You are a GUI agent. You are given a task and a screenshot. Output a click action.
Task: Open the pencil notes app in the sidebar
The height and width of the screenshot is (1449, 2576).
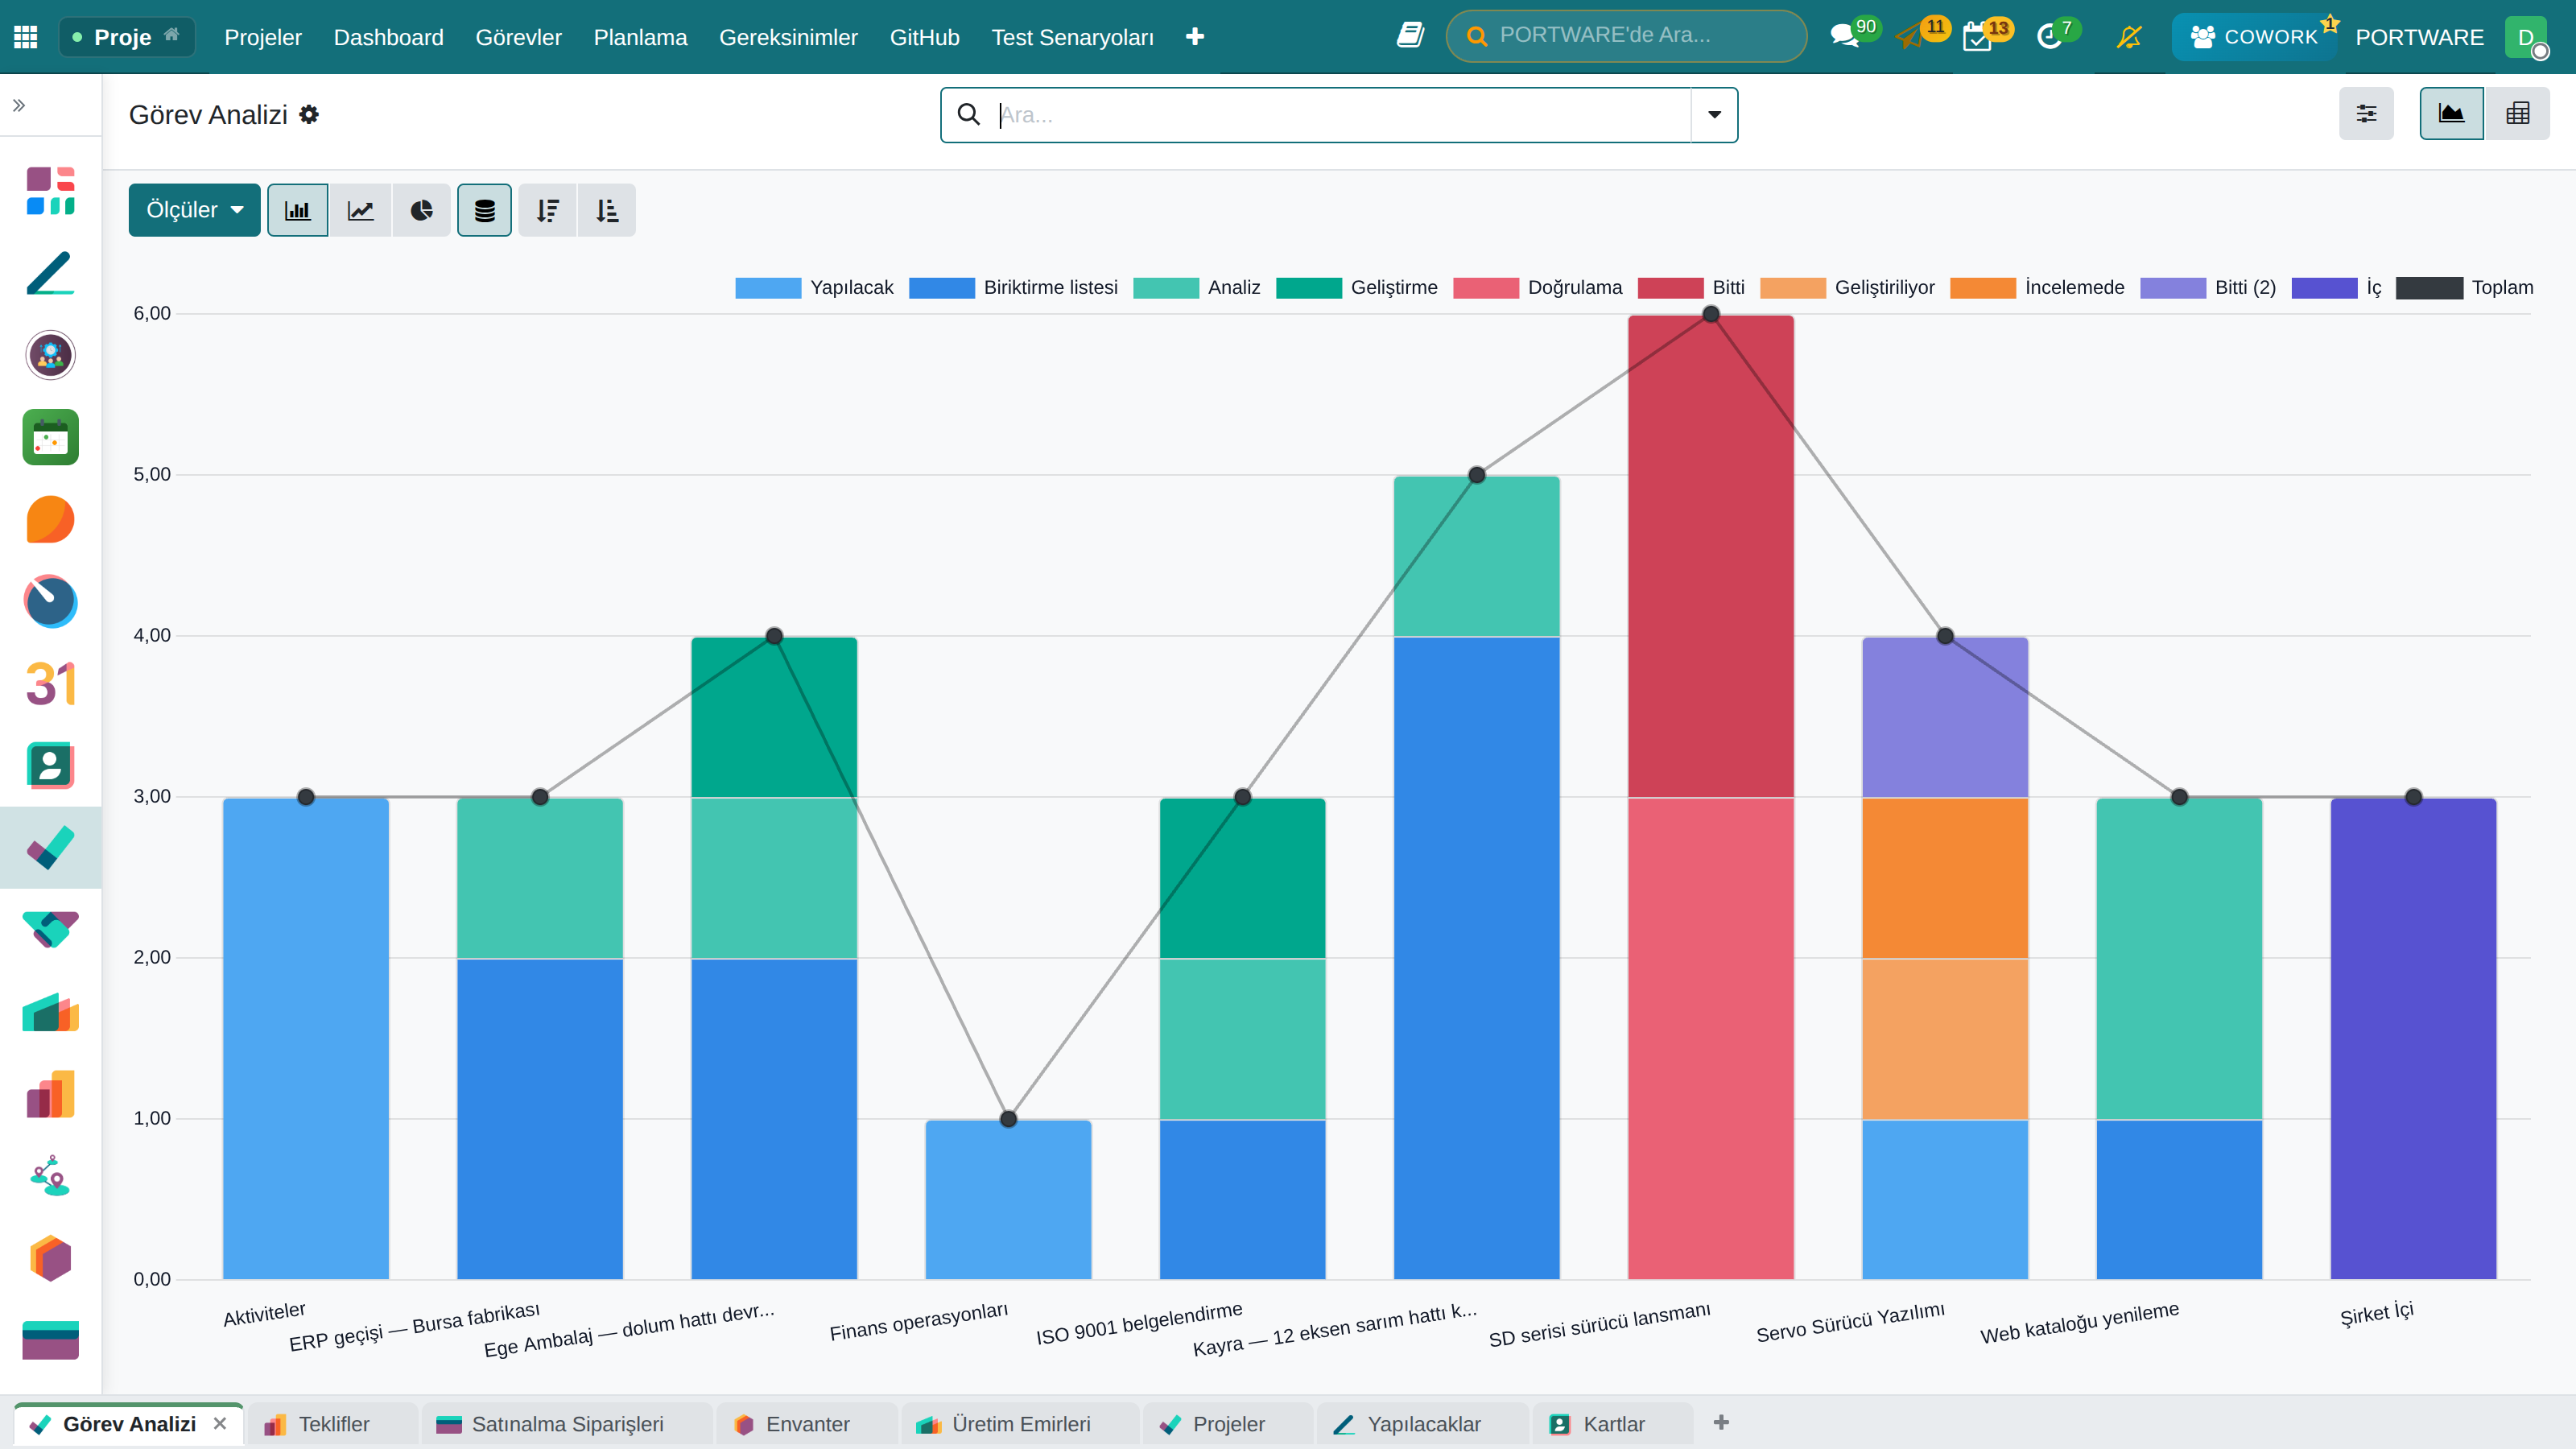click(x=50, y=273)
